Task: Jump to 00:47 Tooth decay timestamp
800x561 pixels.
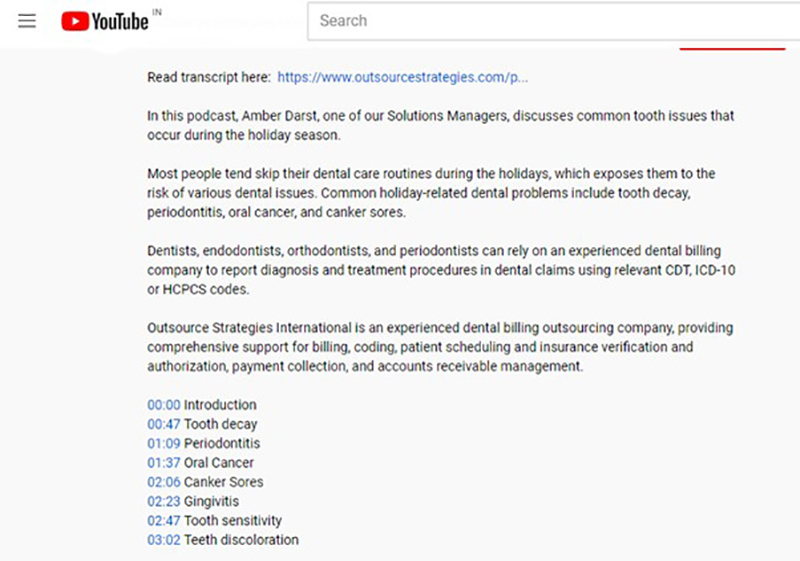Action: [164, 424]
